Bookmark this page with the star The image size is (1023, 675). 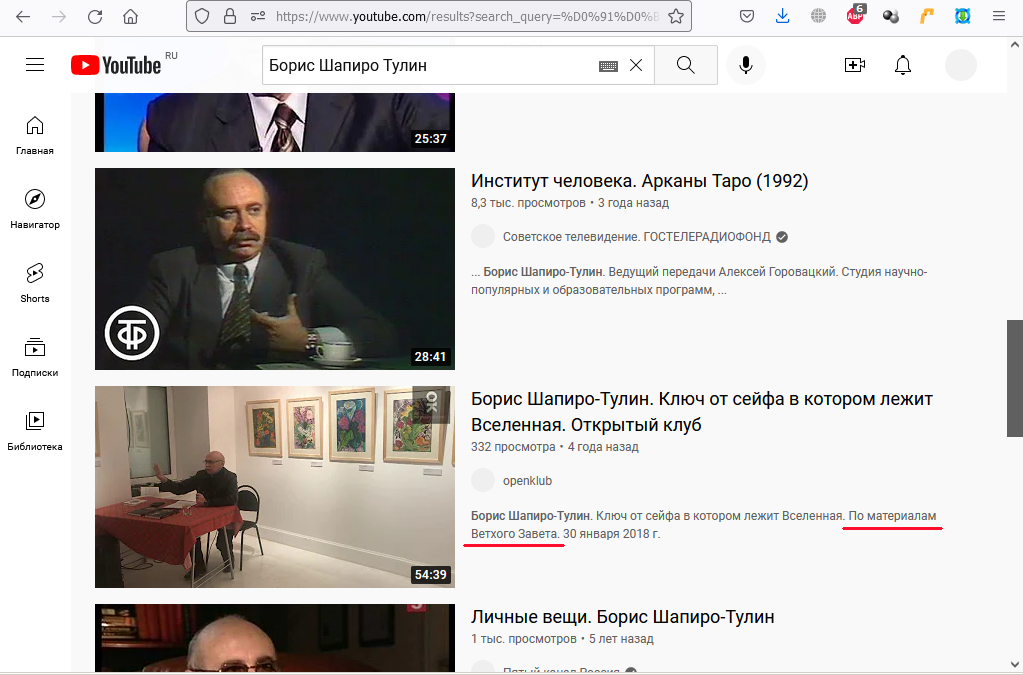[x=676, y=16]
